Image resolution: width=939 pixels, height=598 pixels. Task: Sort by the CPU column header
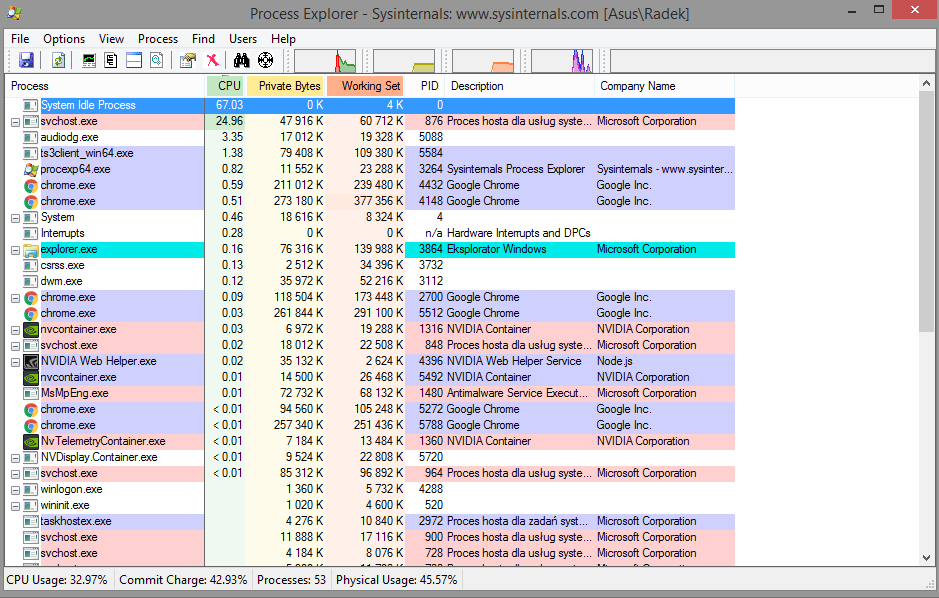tap(225, 86)
